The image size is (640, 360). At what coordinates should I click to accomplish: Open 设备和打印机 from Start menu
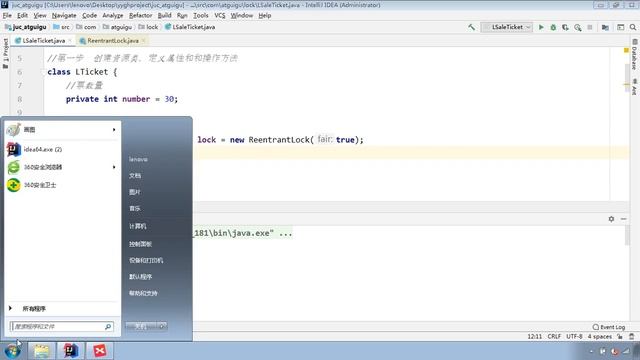146,260
